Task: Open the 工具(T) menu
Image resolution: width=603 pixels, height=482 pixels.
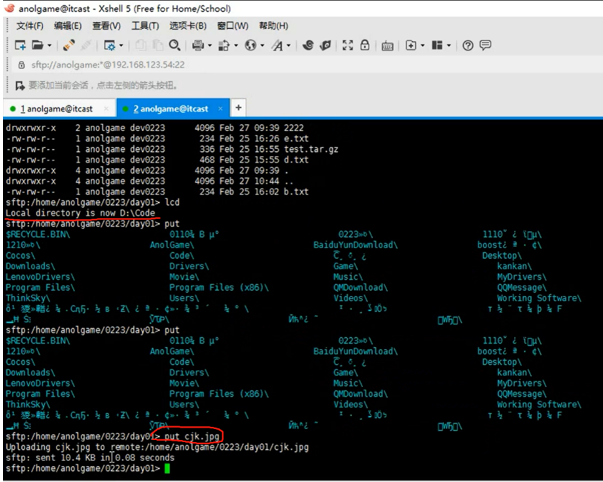Action: pos(145,26)
